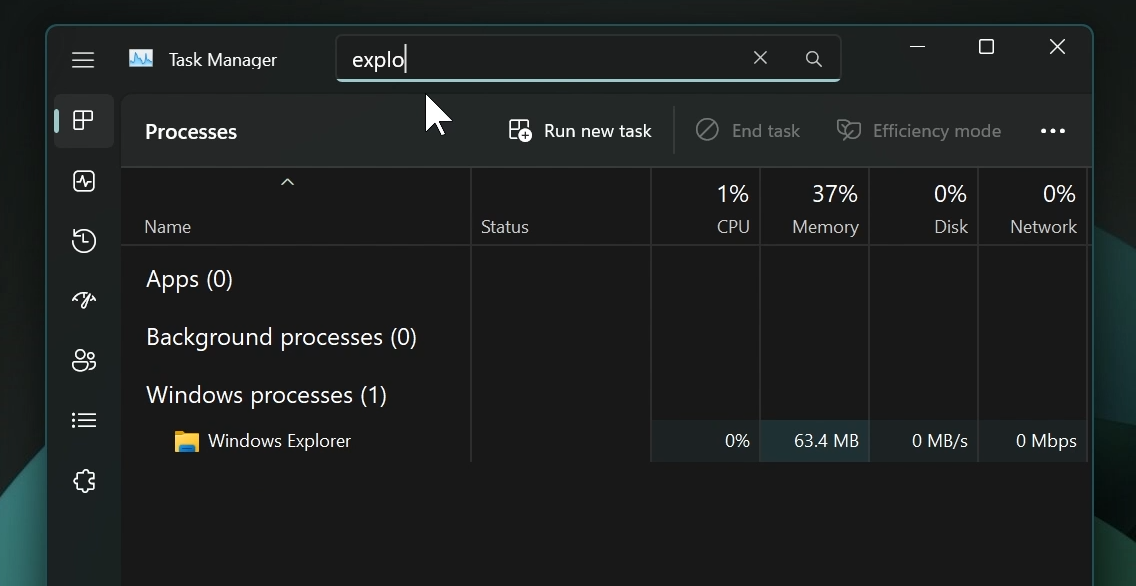This screenshot has width=1136, height=586.
Task: Select the Details list icon
Action: pos(83,420)
